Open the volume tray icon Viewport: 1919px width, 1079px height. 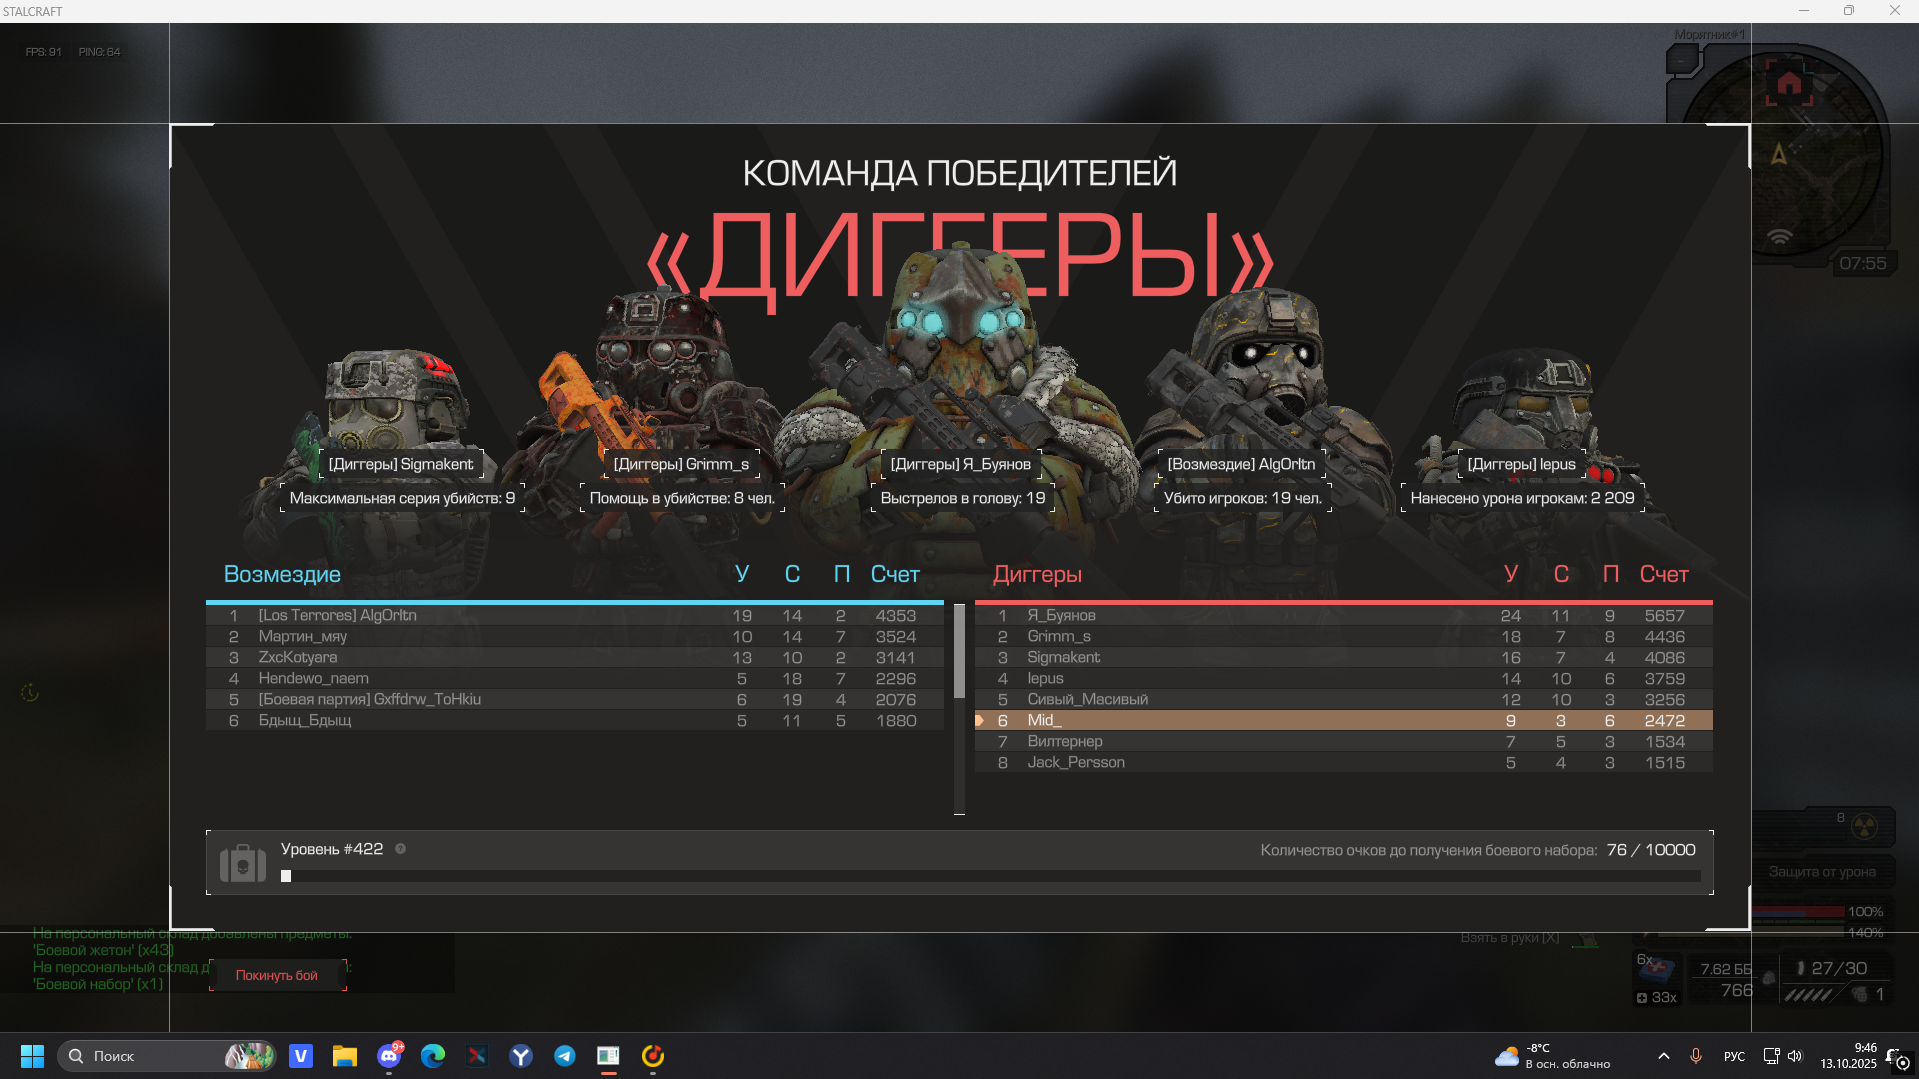[x=1795, y=1056]
